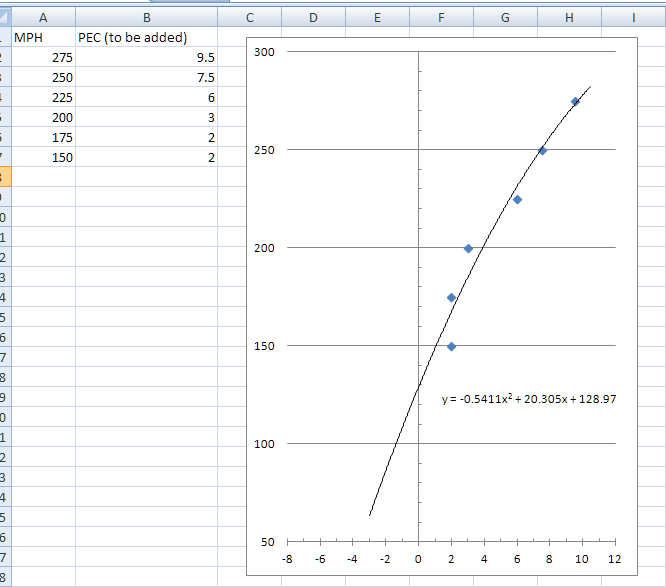Screen dimensions: 666x587
Task: Click the horizontal axis label 0
Action: 418,559
